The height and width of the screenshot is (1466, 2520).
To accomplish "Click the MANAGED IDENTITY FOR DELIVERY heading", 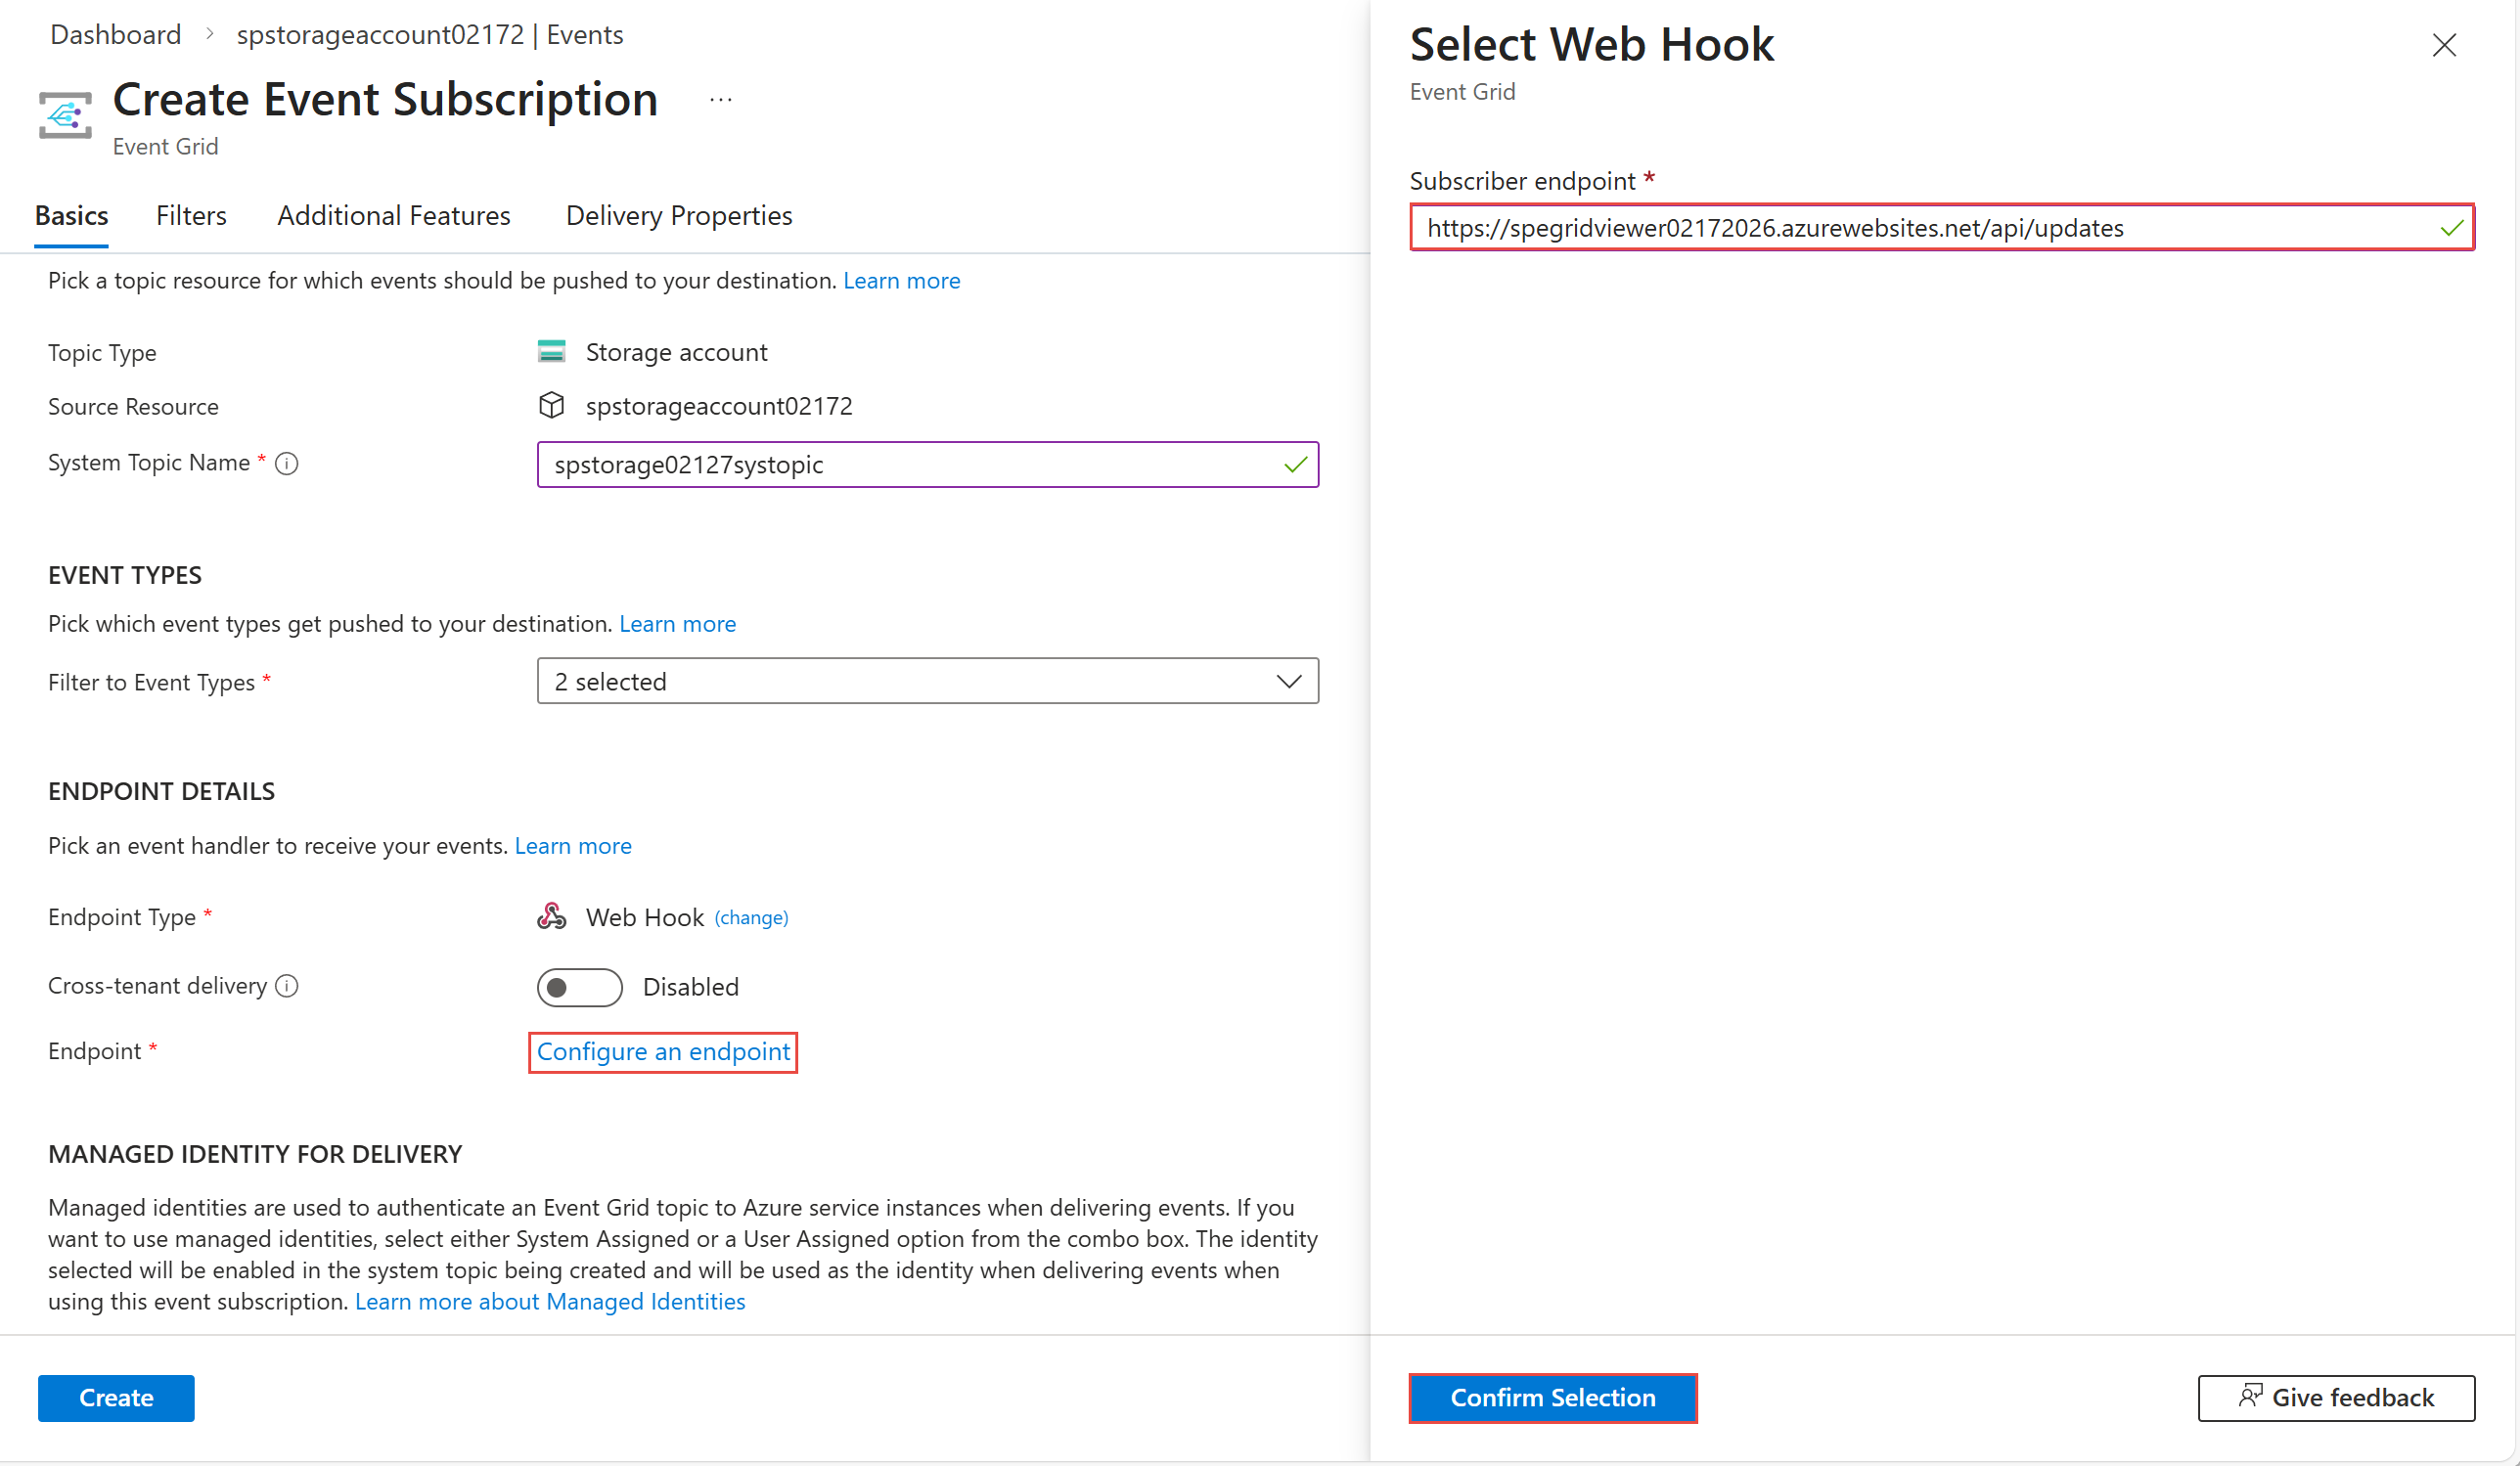I will click(x=255, y=1154).
